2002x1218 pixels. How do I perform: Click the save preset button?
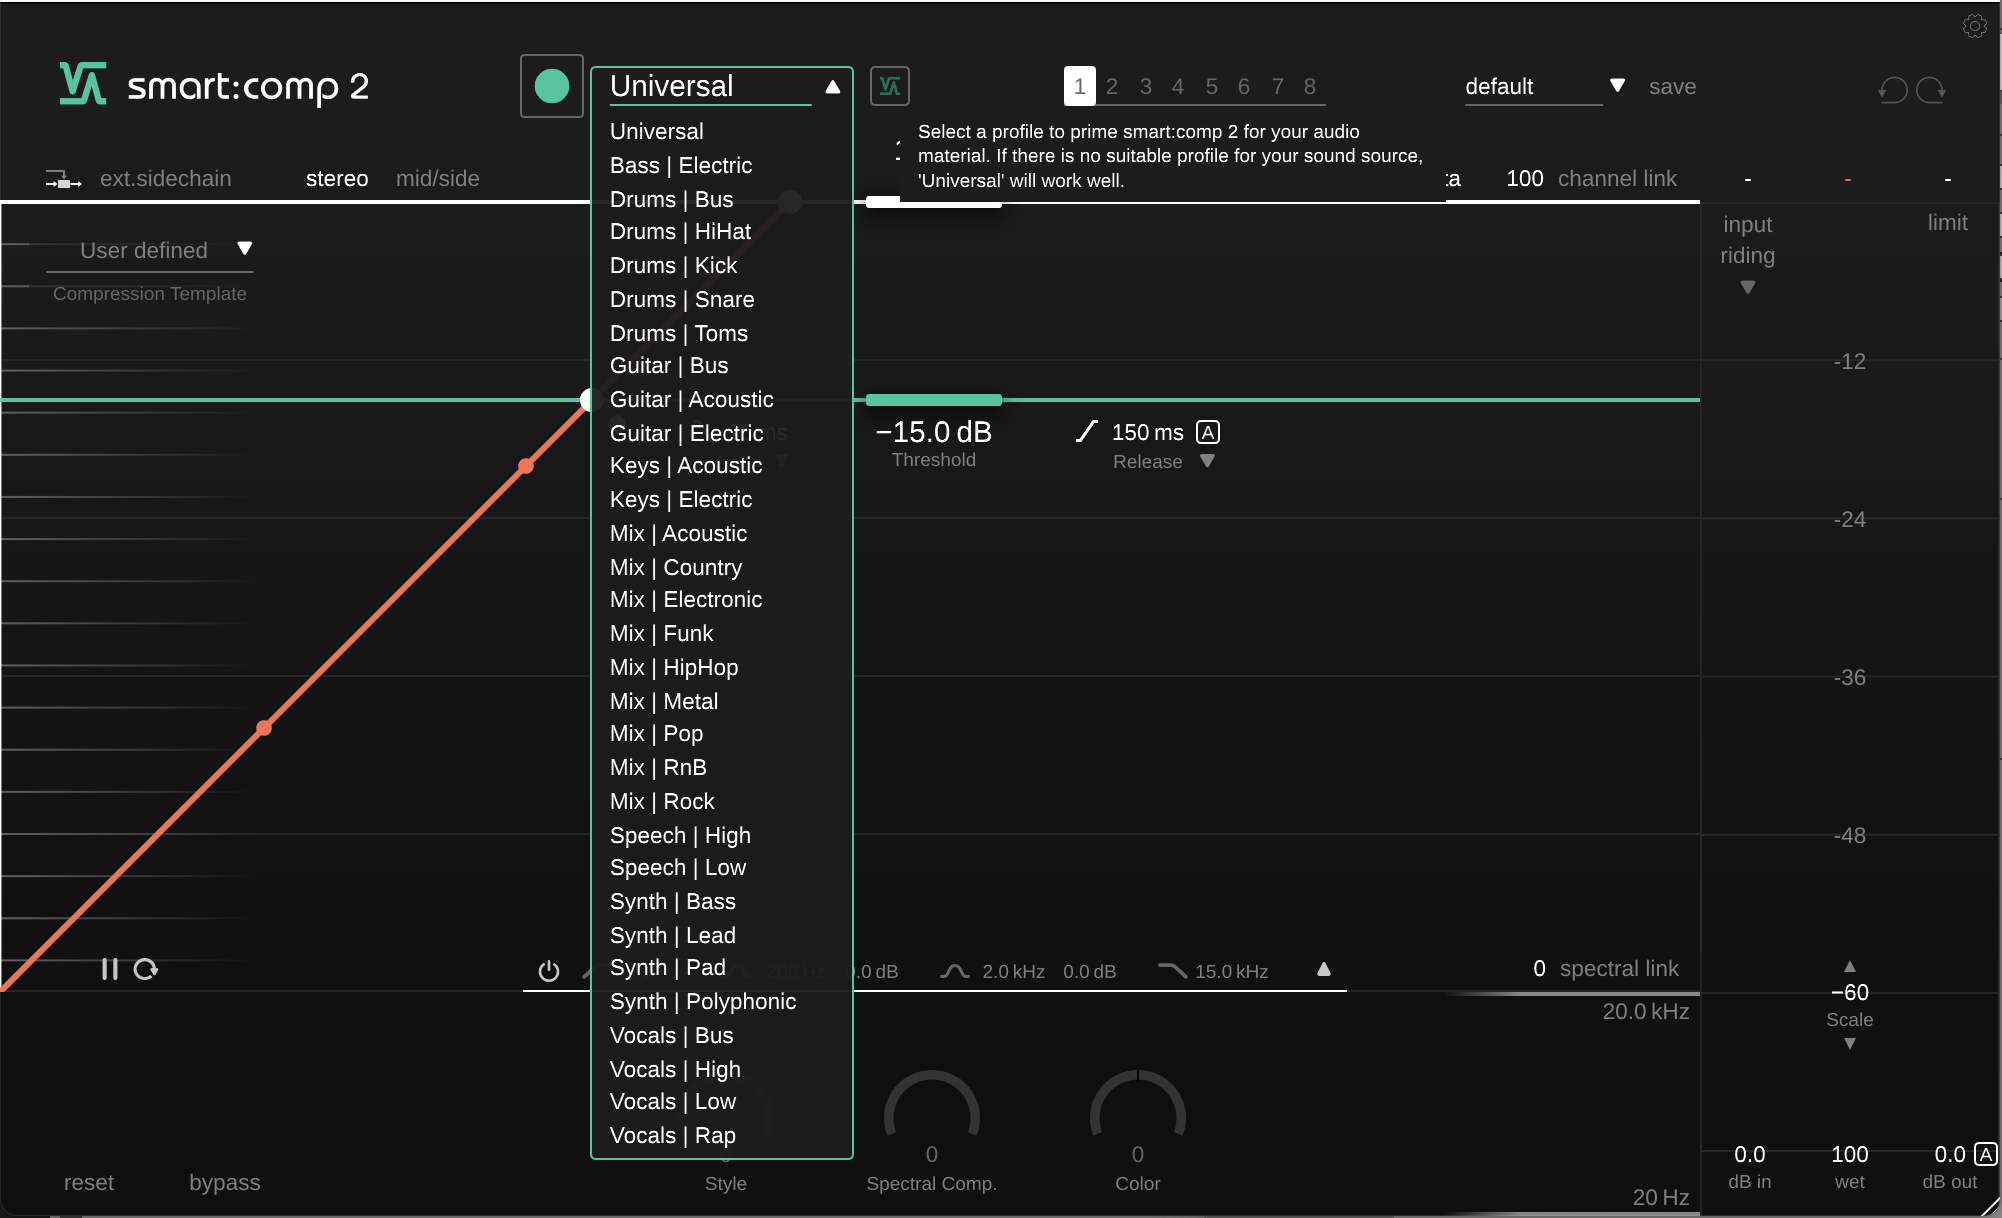click(x=1672, y=87)
